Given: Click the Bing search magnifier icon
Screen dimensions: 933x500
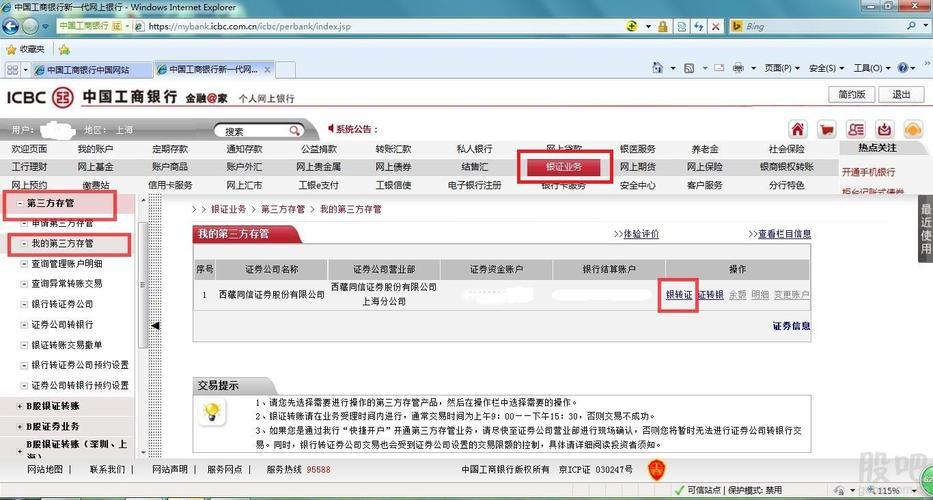Looking at the screenshot, I should point(912,26).
